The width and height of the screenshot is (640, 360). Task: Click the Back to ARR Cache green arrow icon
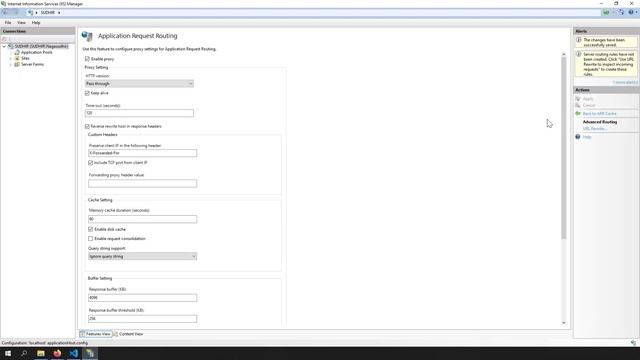click(578, 113)
